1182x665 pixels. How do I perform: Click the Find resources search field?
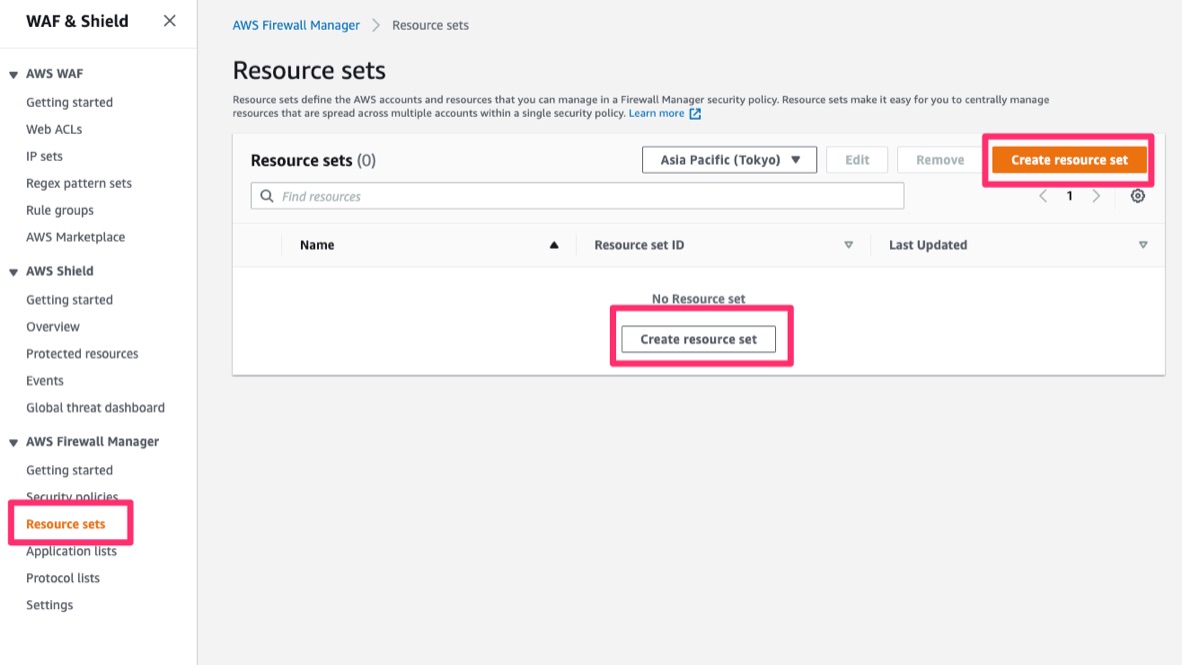coord(577,196)
